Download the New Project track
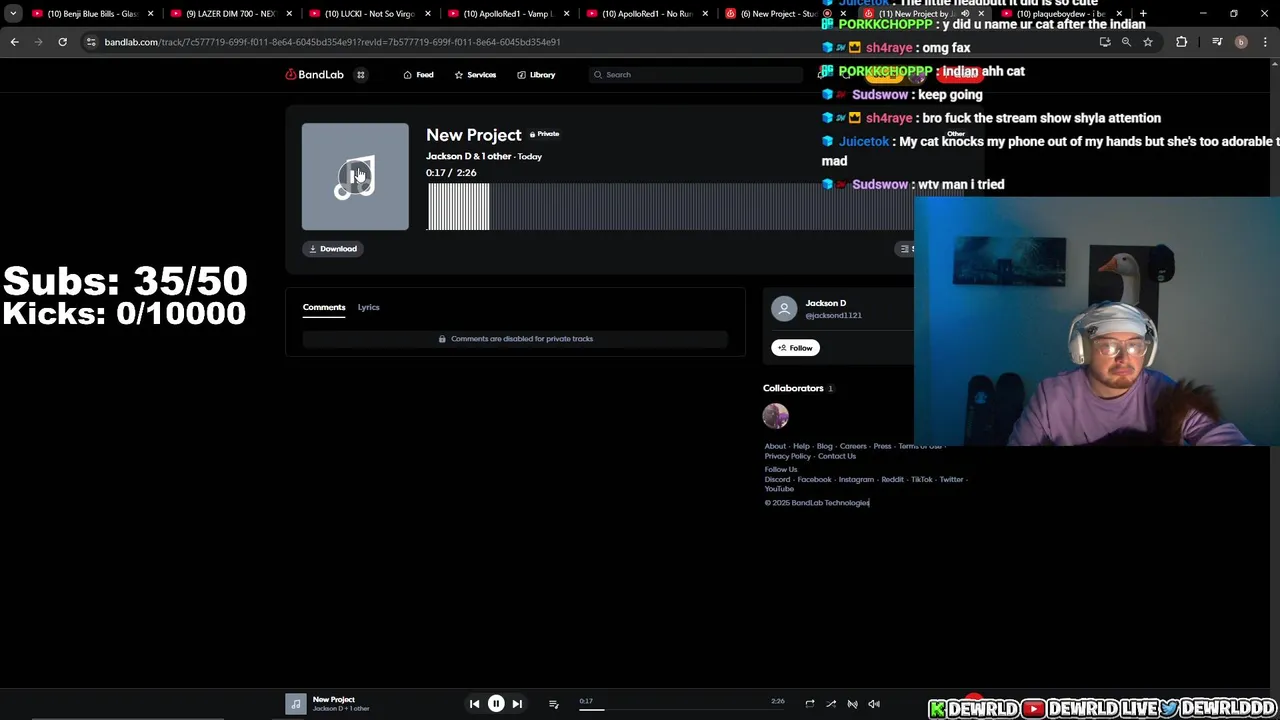 333,249
